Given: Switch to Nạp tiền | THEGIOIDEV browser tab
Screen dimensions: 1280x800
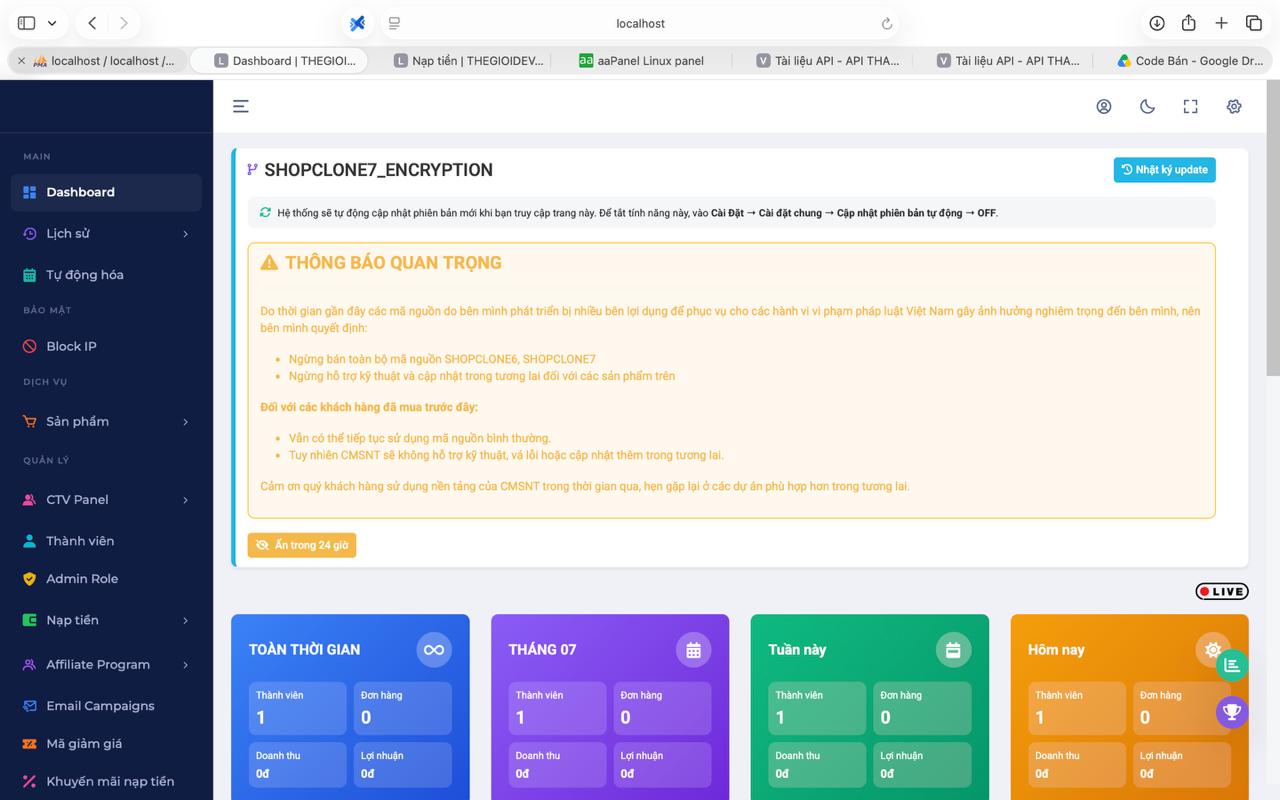Looking at the screenshot, I should [469, 61].
